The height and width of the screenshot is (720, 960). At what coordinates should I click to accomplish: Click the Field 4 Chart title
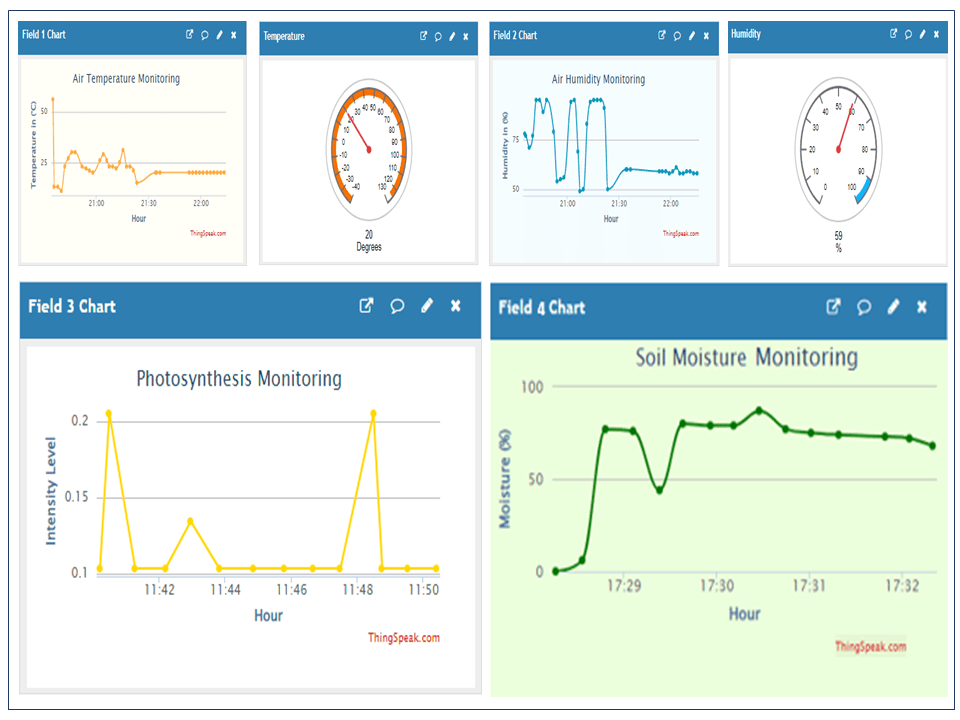pyautogui.click(x=541, y=307)
